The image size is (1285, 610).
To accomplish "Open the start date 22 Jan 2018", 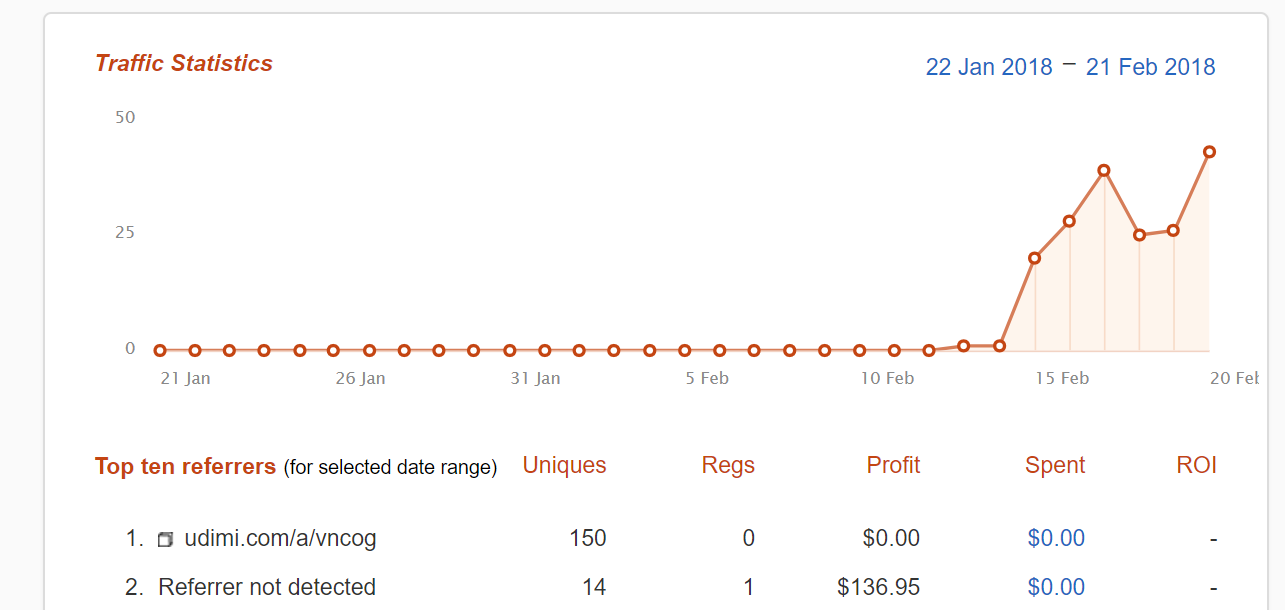I will pos(989,67).
